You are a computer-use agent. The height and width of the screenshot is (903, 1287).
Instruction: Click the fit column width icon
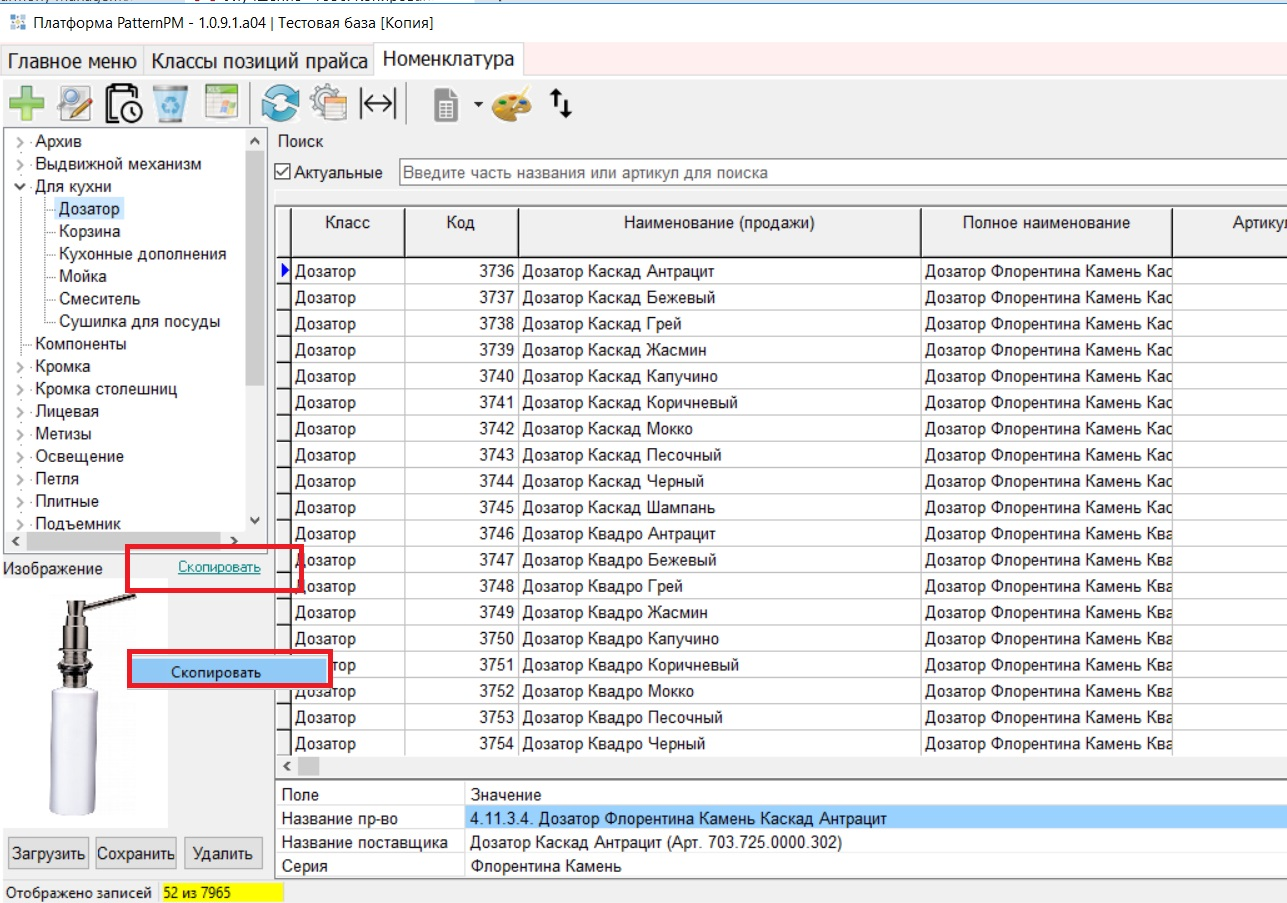pyautogui.click(x=378, y=103)
